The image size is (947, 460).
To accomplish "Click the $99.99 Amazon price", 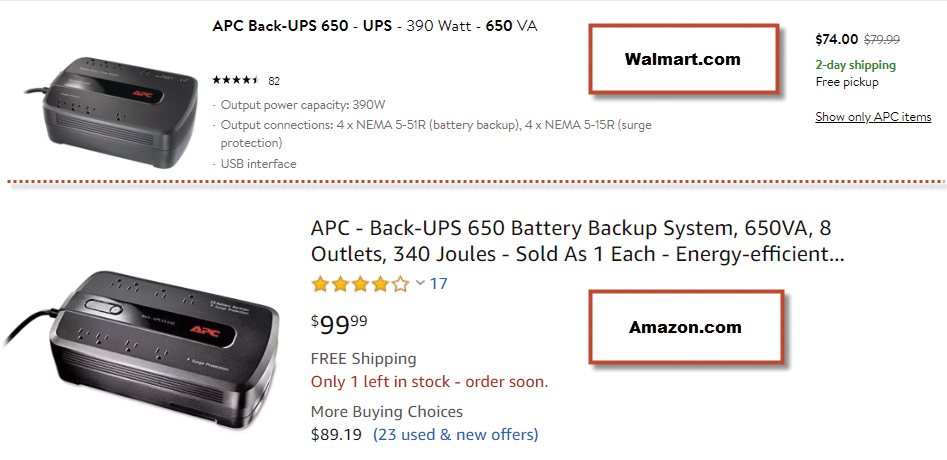I will [339, 322].
